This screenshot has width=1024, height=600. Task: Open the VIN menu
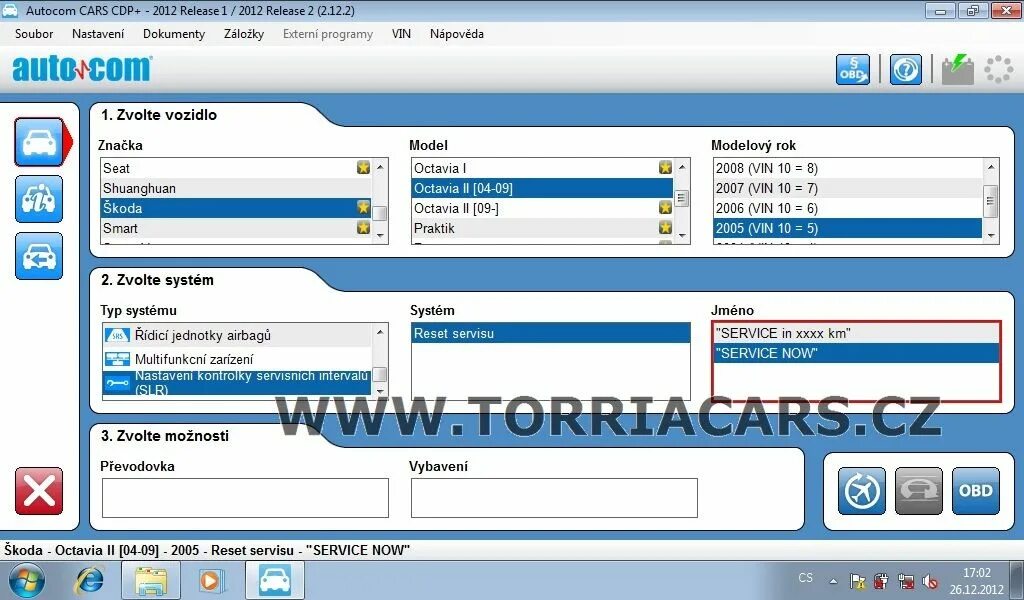click(x=401, y=34)
